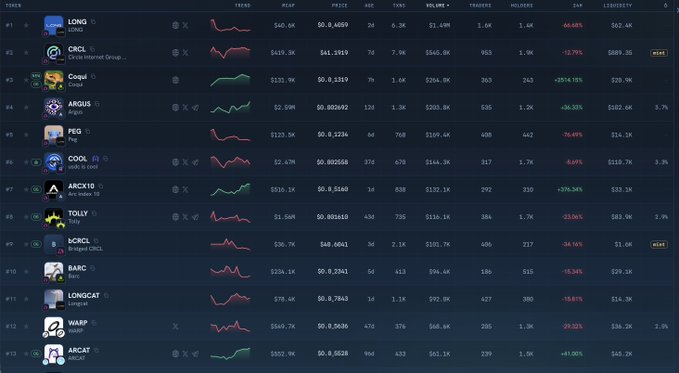679x373 pixels.
Task: Sort by the Holders column header
Action: pyautogui.click(x=522, y=6)
